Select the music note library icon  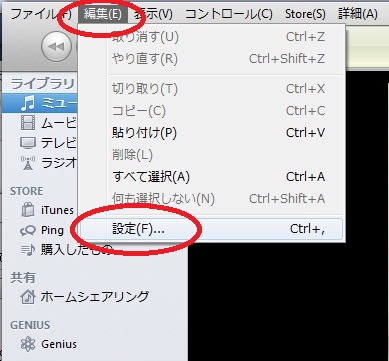[27, 103]
